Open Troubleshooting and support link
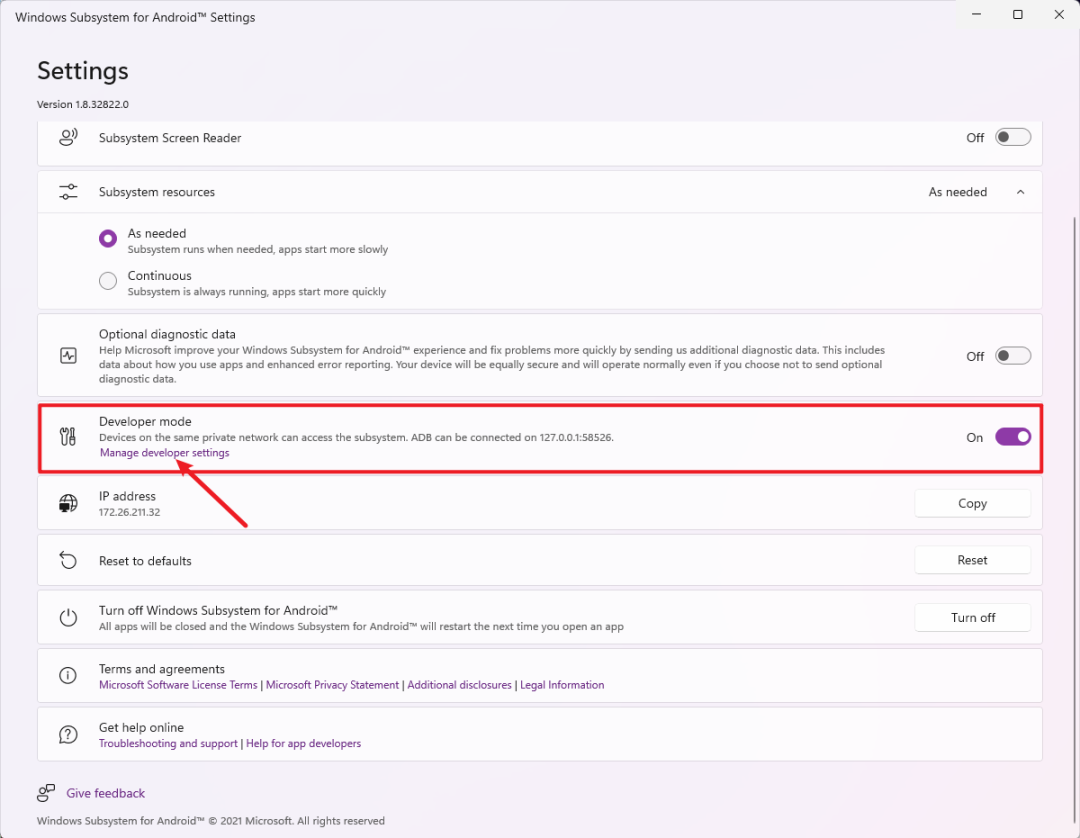Viewport: 1080px width, 838px height. tap(168, 744)
